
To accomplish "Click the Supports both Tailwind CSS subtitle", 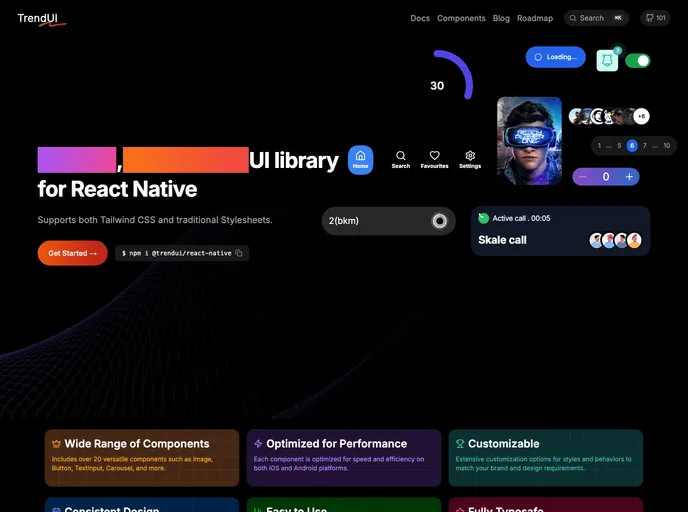I will click(155, 220).
